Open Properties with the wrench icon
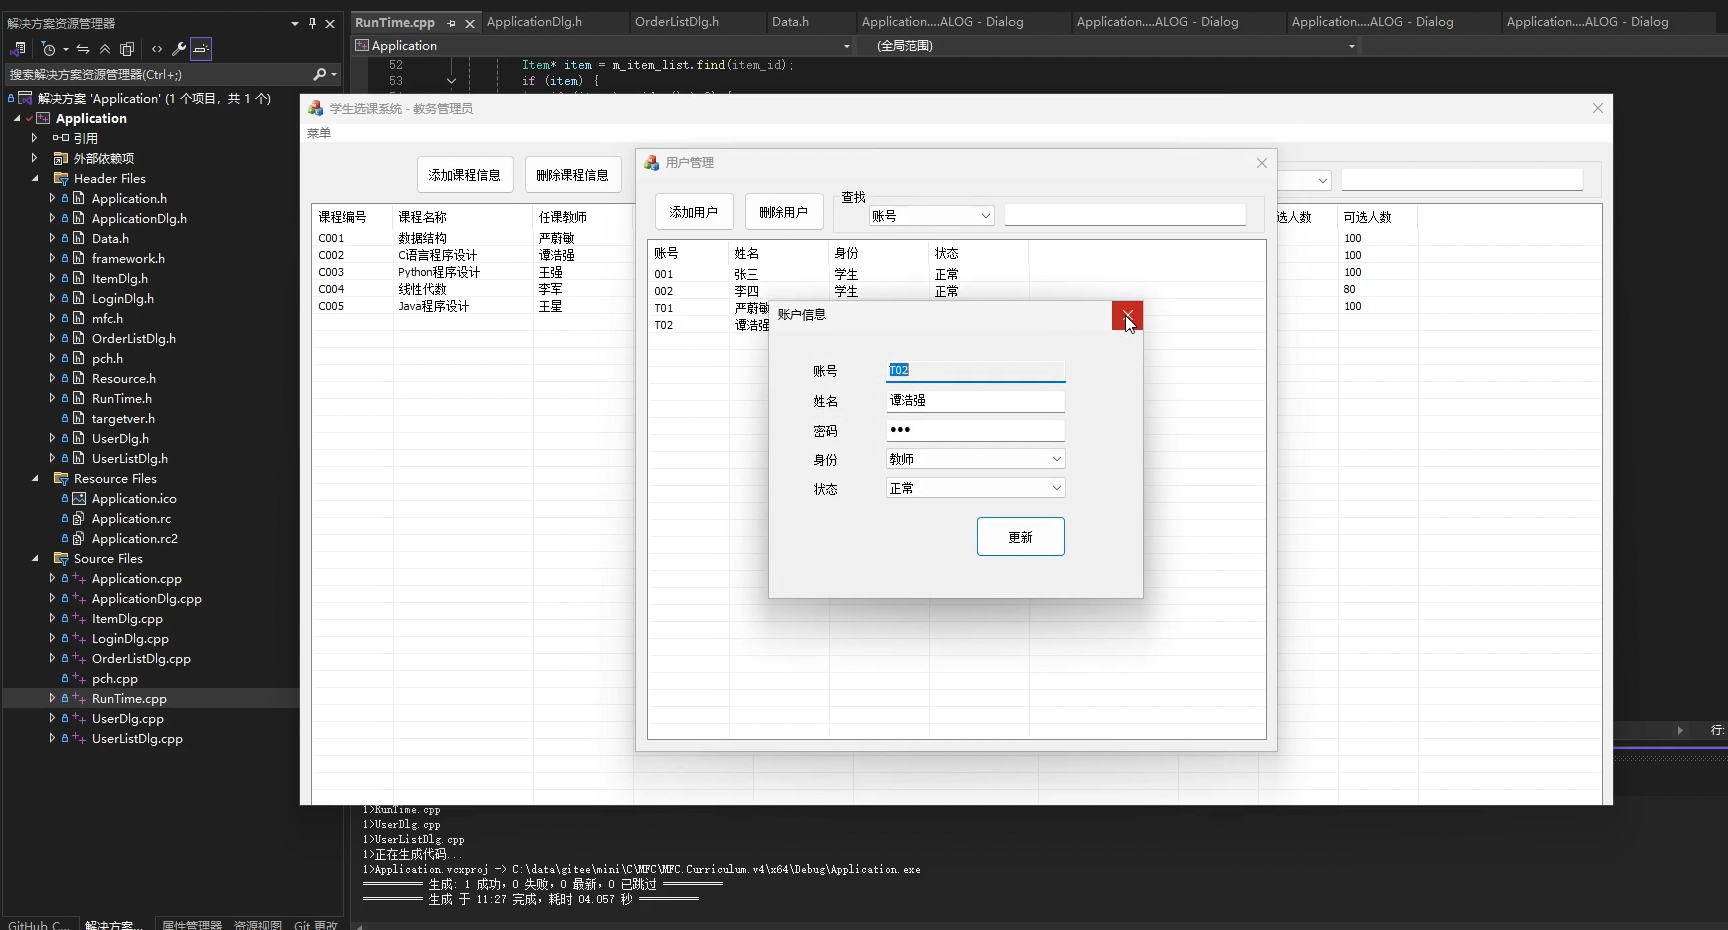1728x930 pixels. pyautogui.click(x=179, y=48)
